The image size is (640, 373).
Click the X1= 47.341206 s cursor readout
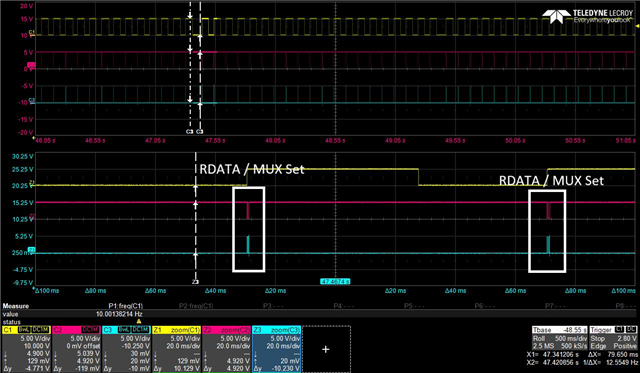click(552, 355)
